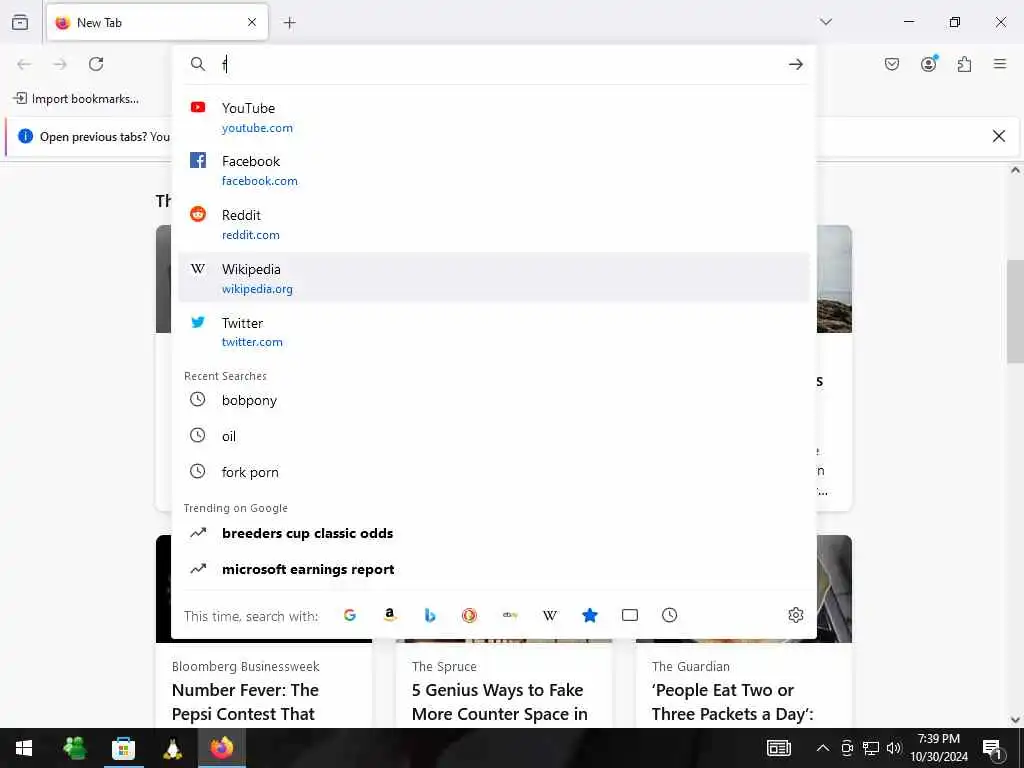The height and width of the screenshot is (768, 1024).
Task: Click the page vertical scrollbar thumb
Action: point(1015,312)
